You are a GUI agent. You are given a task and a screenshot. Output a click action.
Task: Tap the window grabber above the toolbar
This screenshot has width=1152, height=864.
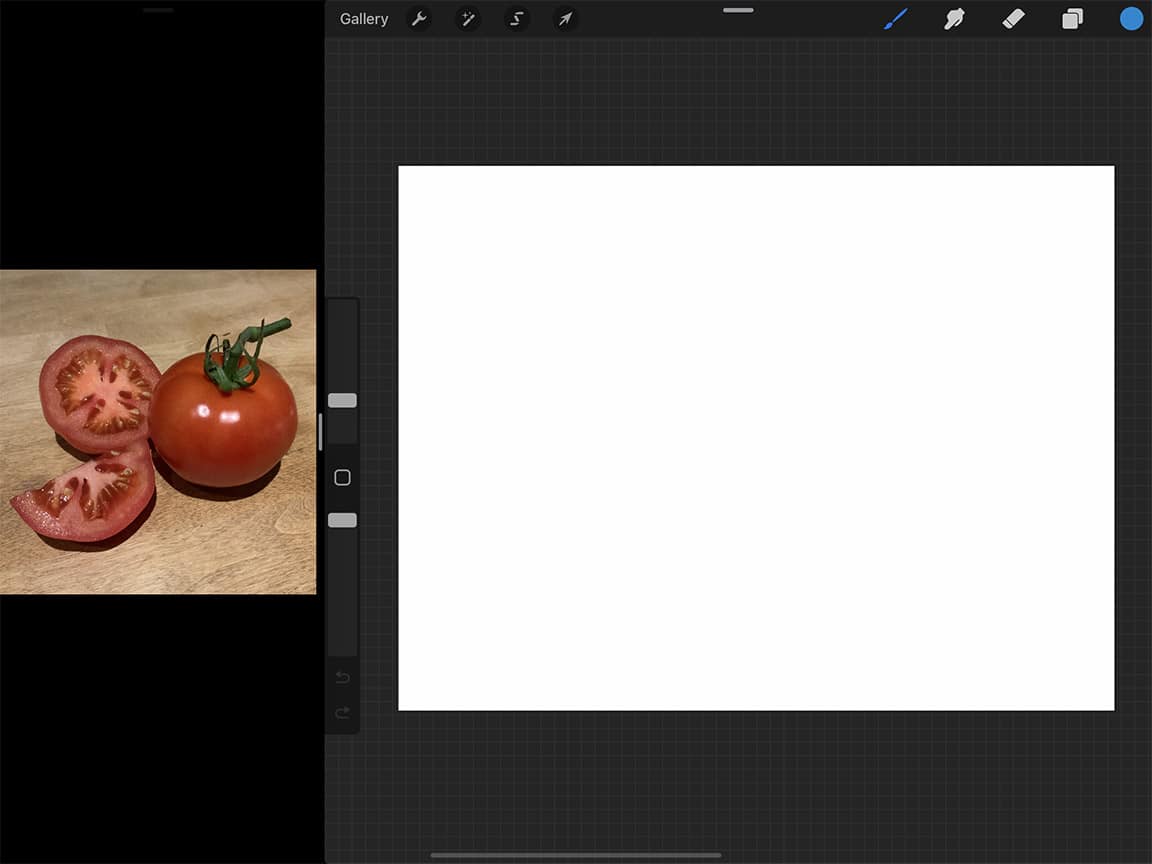(x=737, y=10)
